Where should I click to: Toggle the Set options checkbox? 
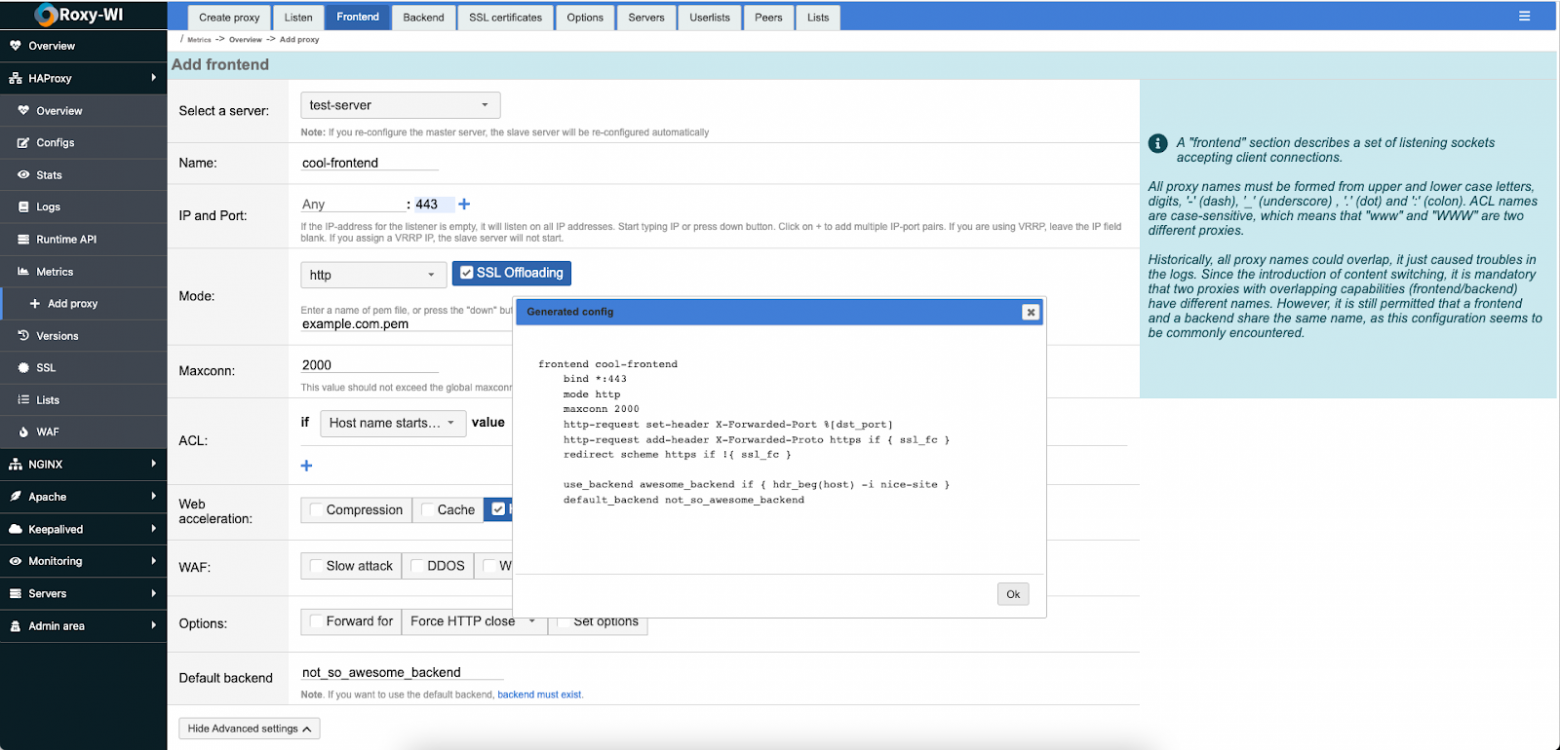tap(563, 622)
